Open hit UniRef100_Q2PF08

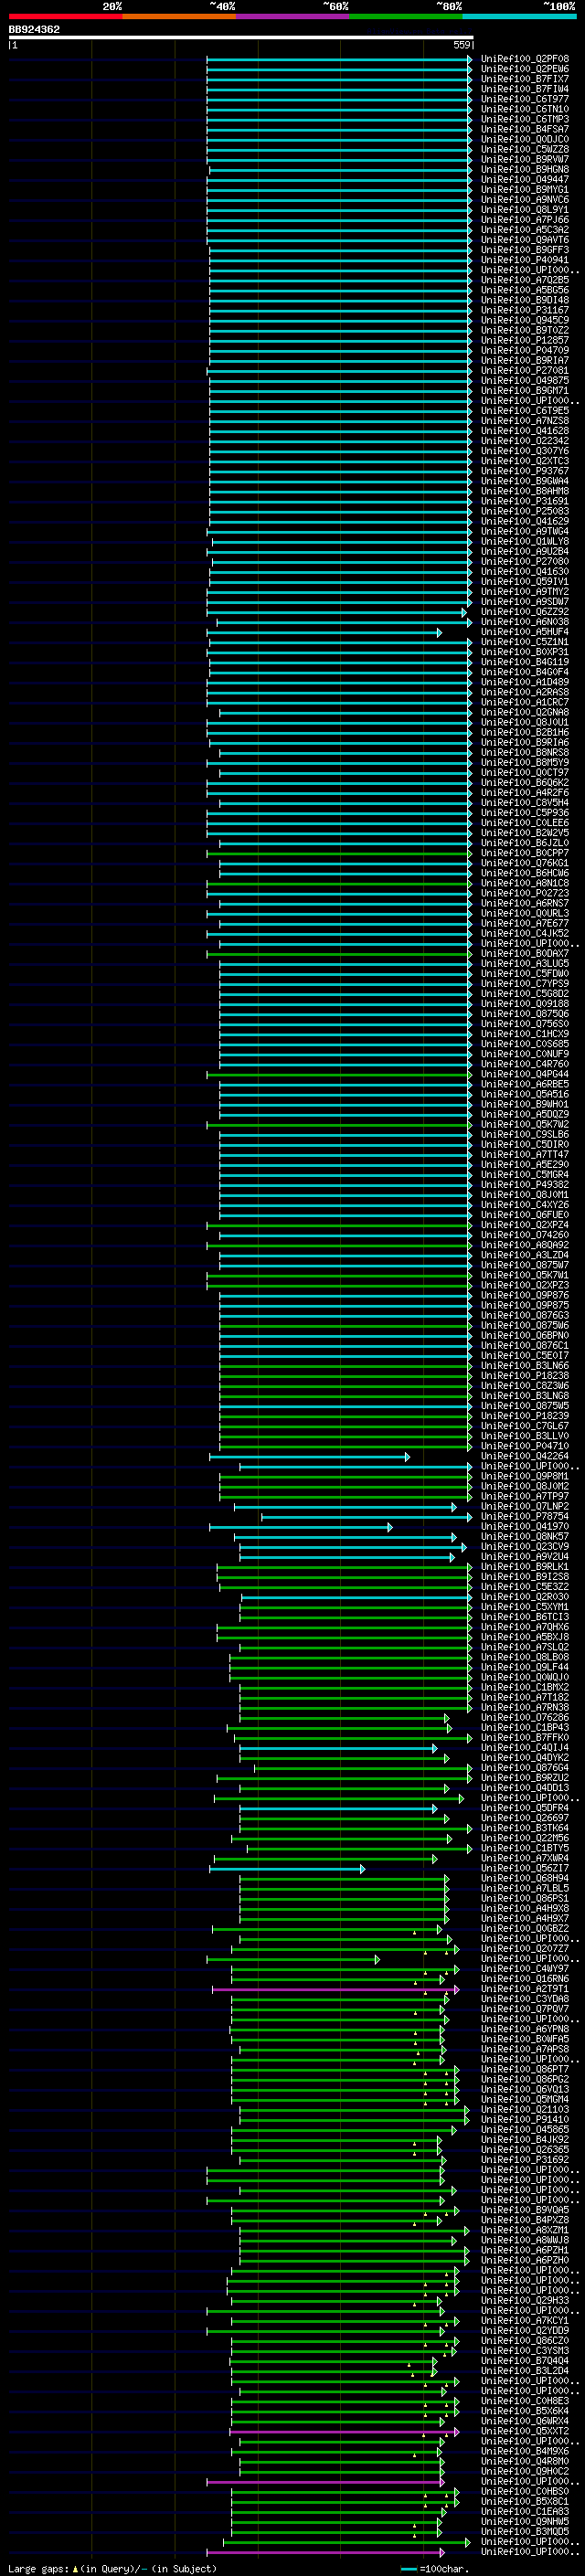tap(525, 59)
